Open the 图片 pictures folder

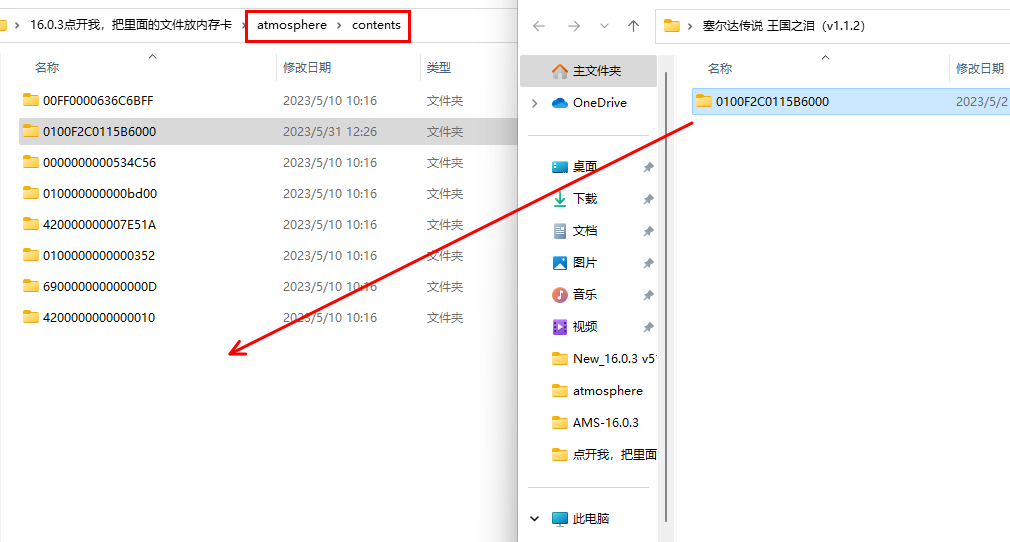pyautogui.click(x=584, y=263)
